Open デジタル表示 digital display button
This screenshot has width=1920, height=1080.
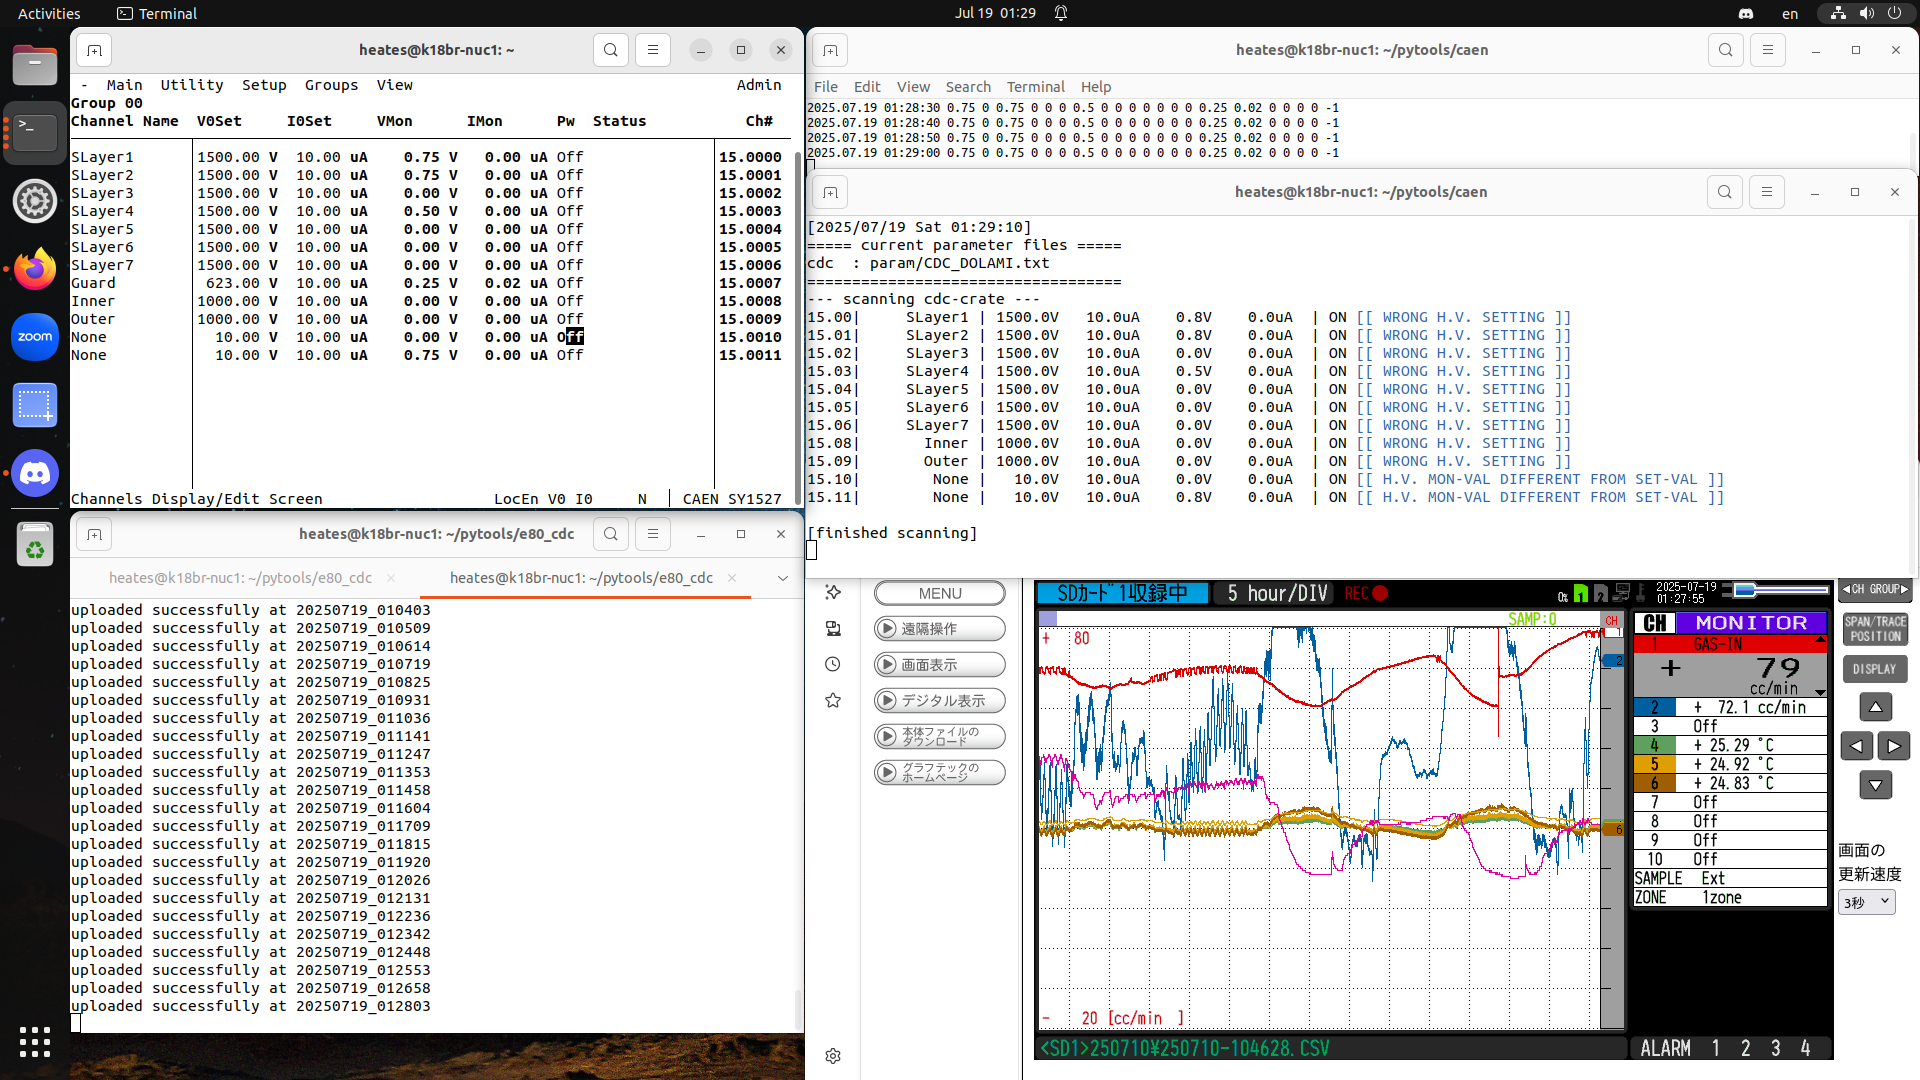tap(940, 701)
